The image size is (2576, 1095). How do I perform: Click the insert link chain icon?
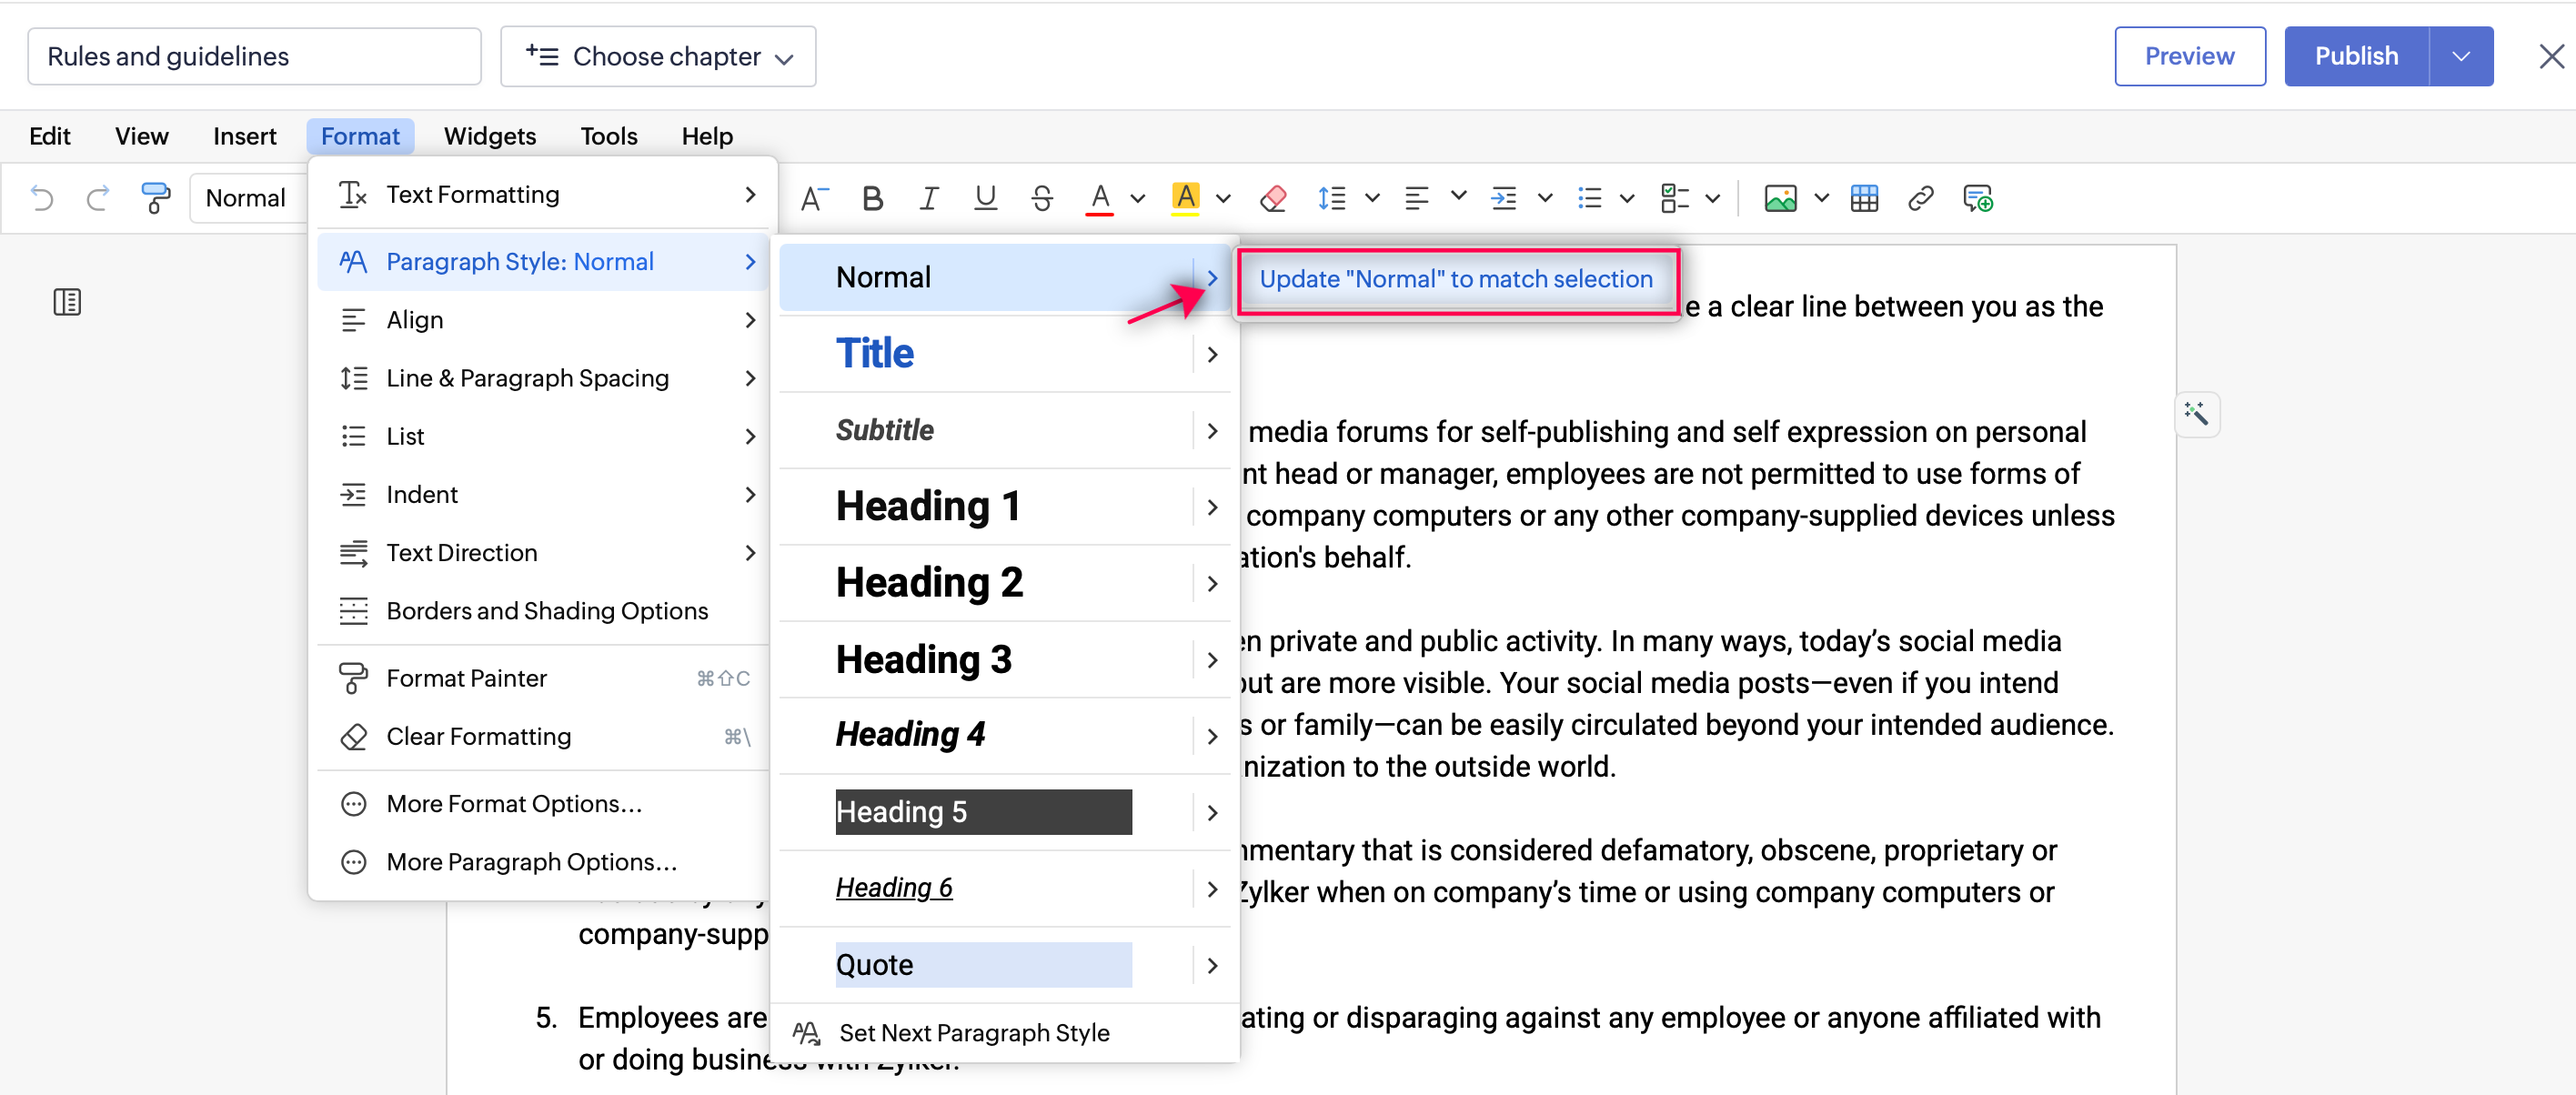point(1919,198)
